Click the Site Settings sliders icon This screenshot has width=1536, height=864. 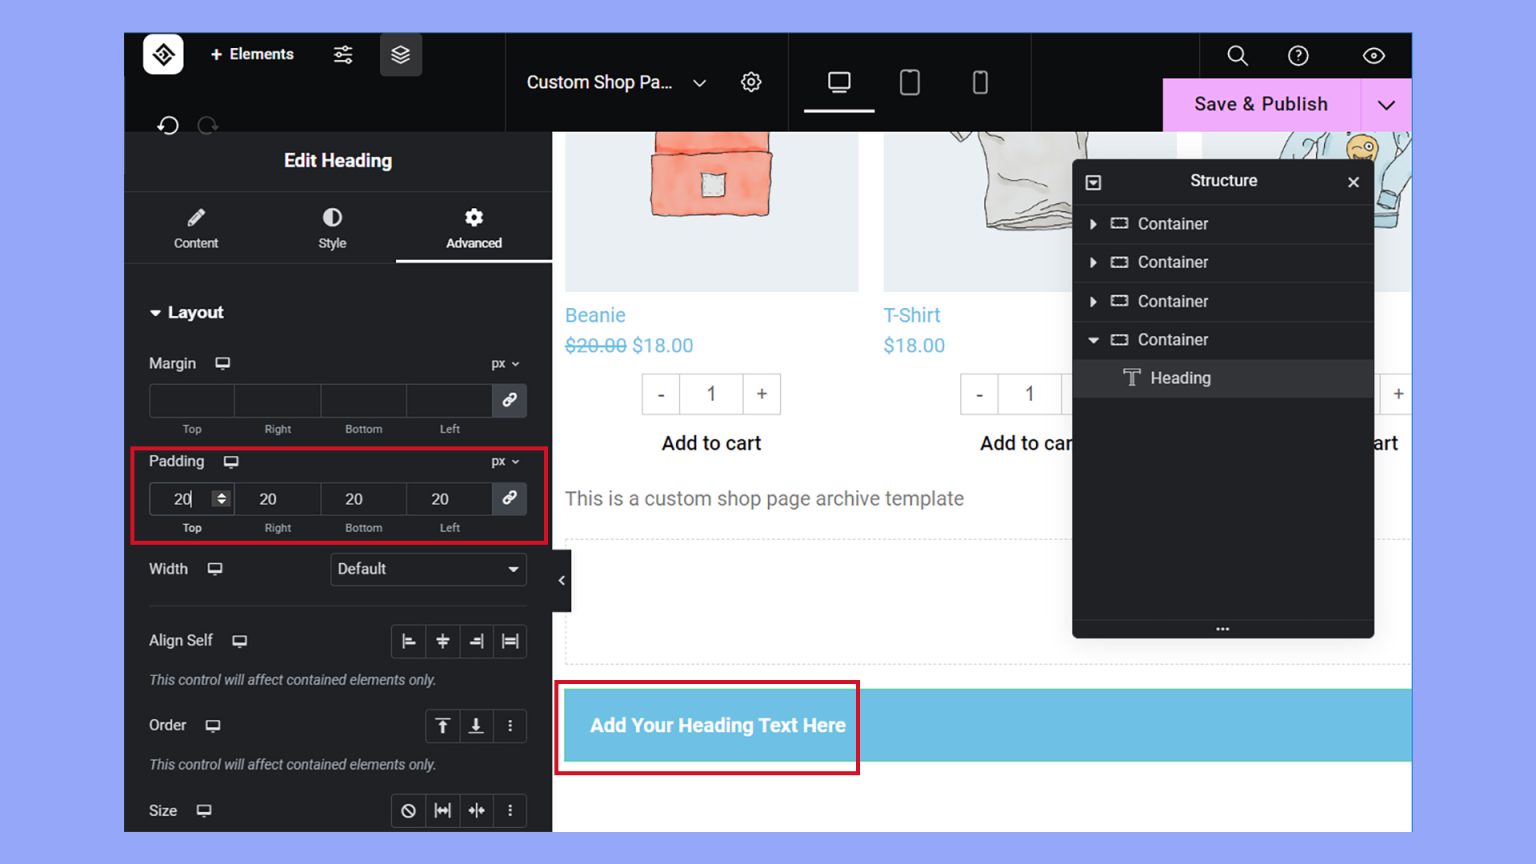tap(342, 55)
